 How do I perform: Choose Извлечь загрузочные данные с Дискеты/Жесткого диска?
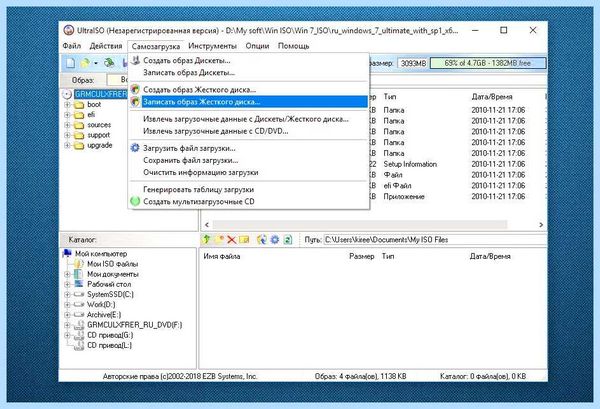[249, 119]
